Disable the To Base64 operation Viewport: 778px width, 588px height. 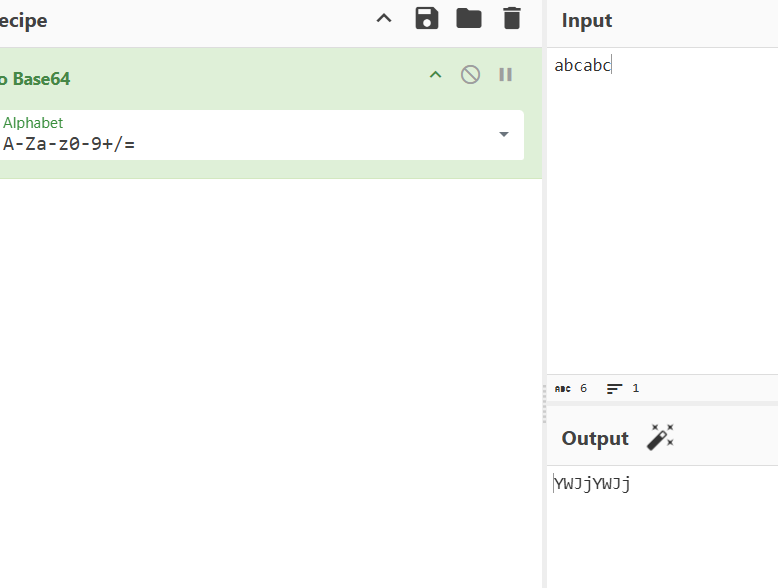pos(470,74)
